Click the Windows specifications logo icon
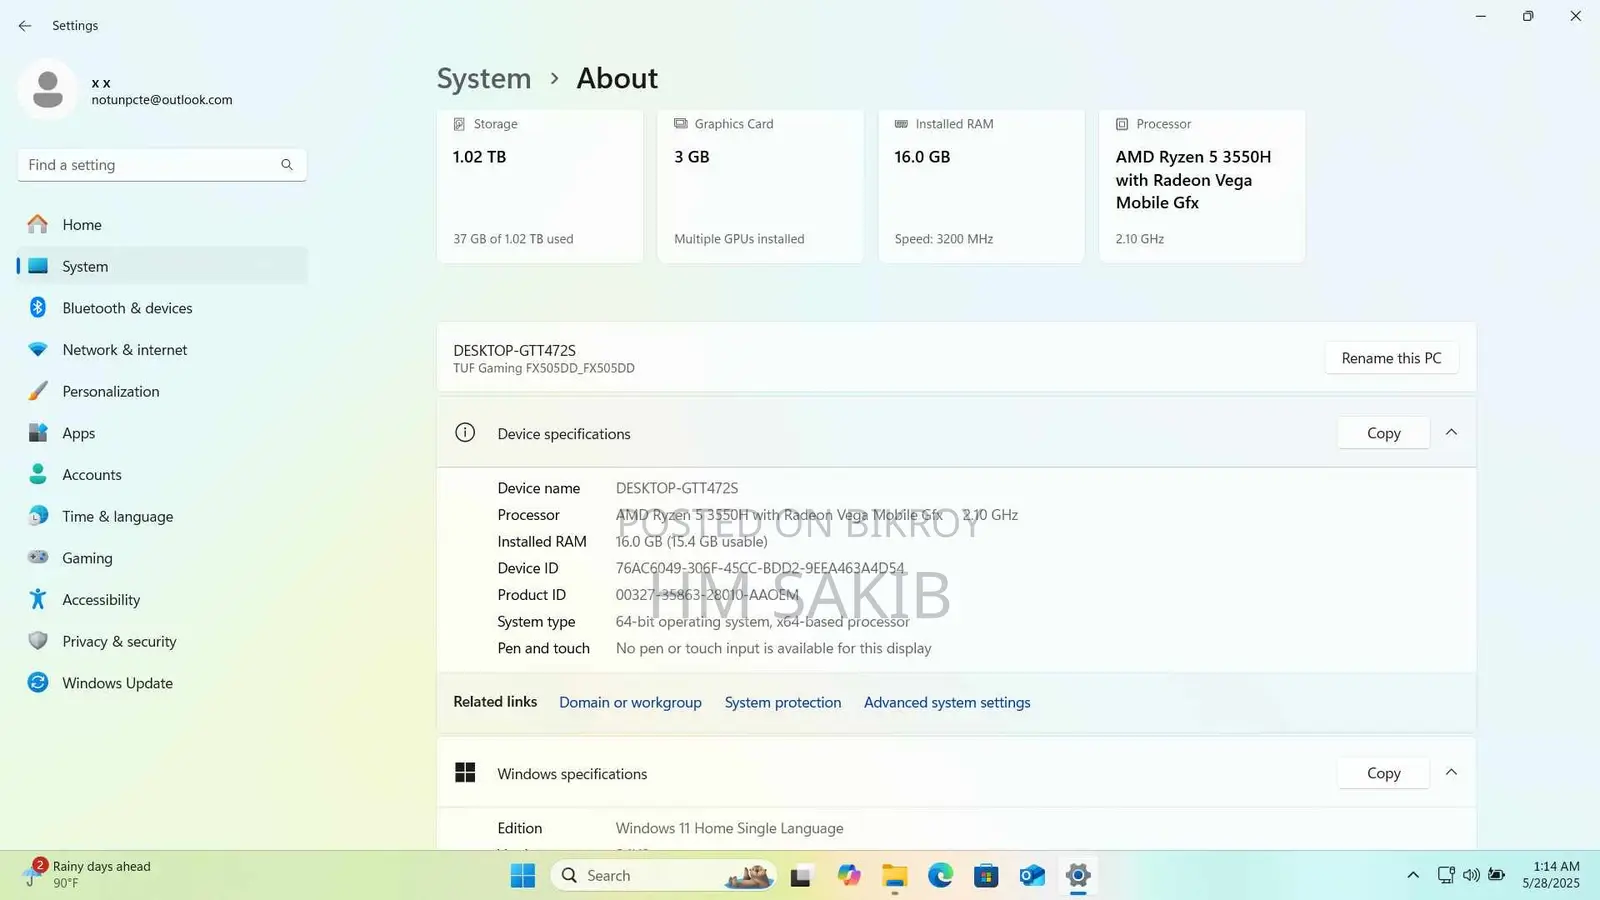Image resolution: width=1600 pixels, height=900 pixels. pos(465,773)
